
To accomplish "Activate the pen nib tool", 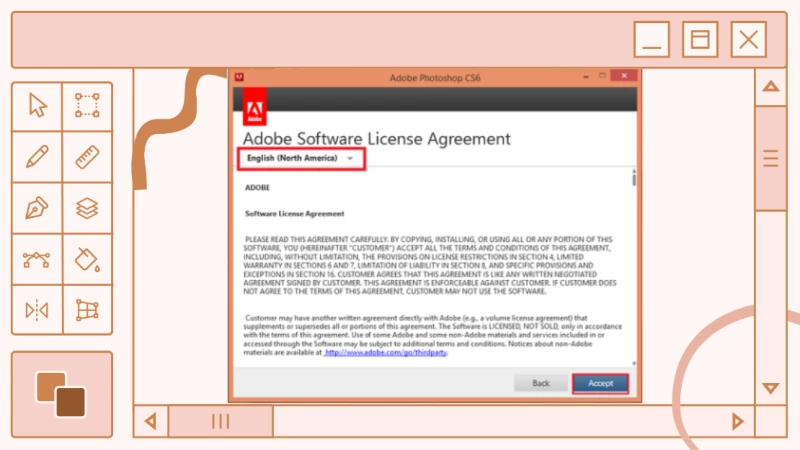I will pyautogui.click(x=37, y=208).
